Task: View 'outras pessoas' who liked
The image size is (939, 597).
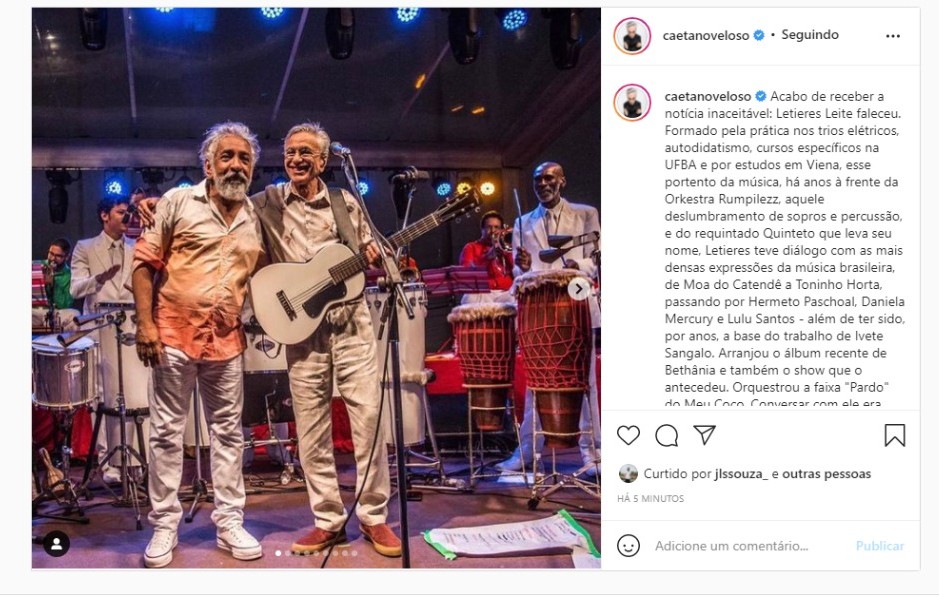Action: [826, 474]
